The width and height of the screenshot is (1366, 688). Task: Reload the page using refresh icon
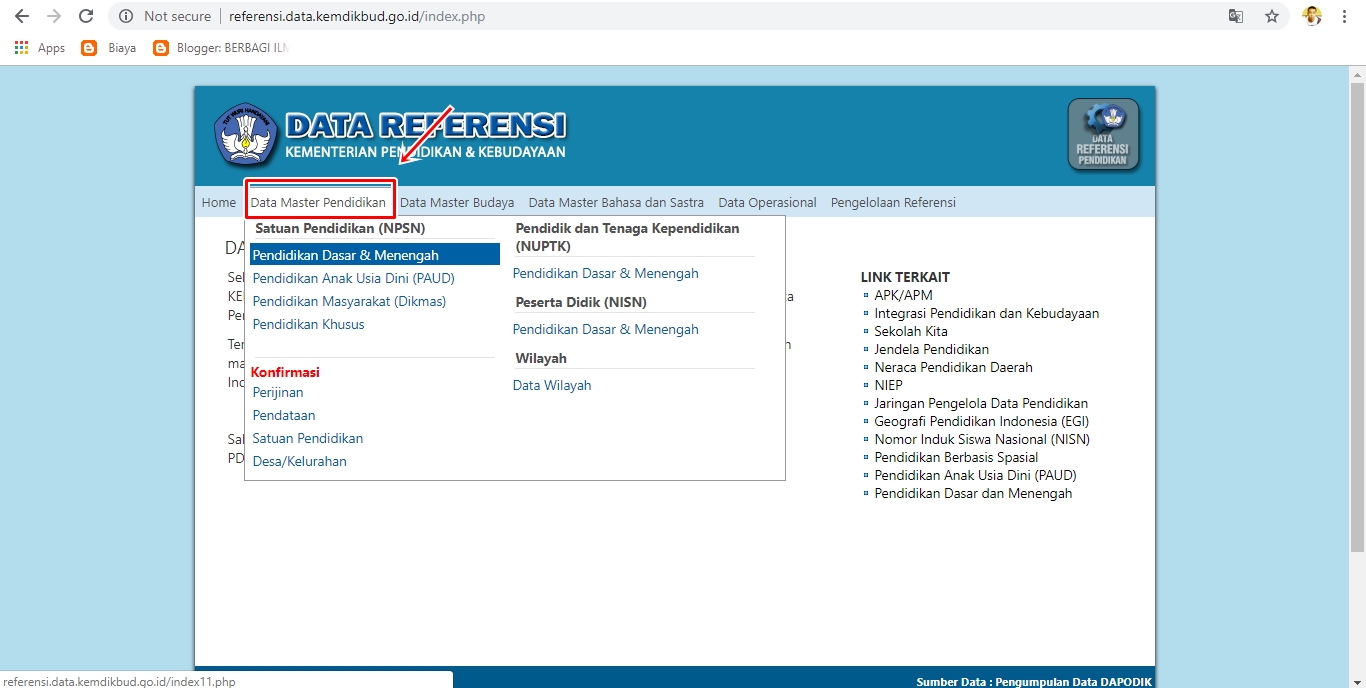coord(86,16)
